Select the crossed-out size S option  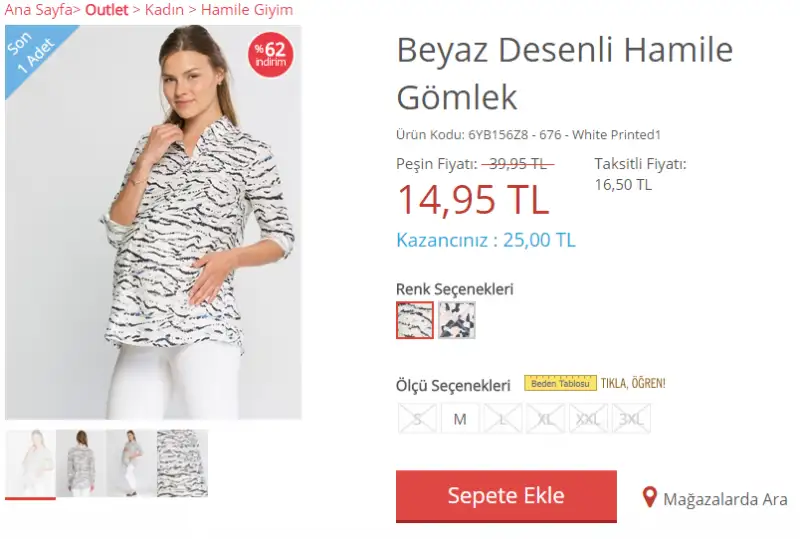click(x=417, y=419)
